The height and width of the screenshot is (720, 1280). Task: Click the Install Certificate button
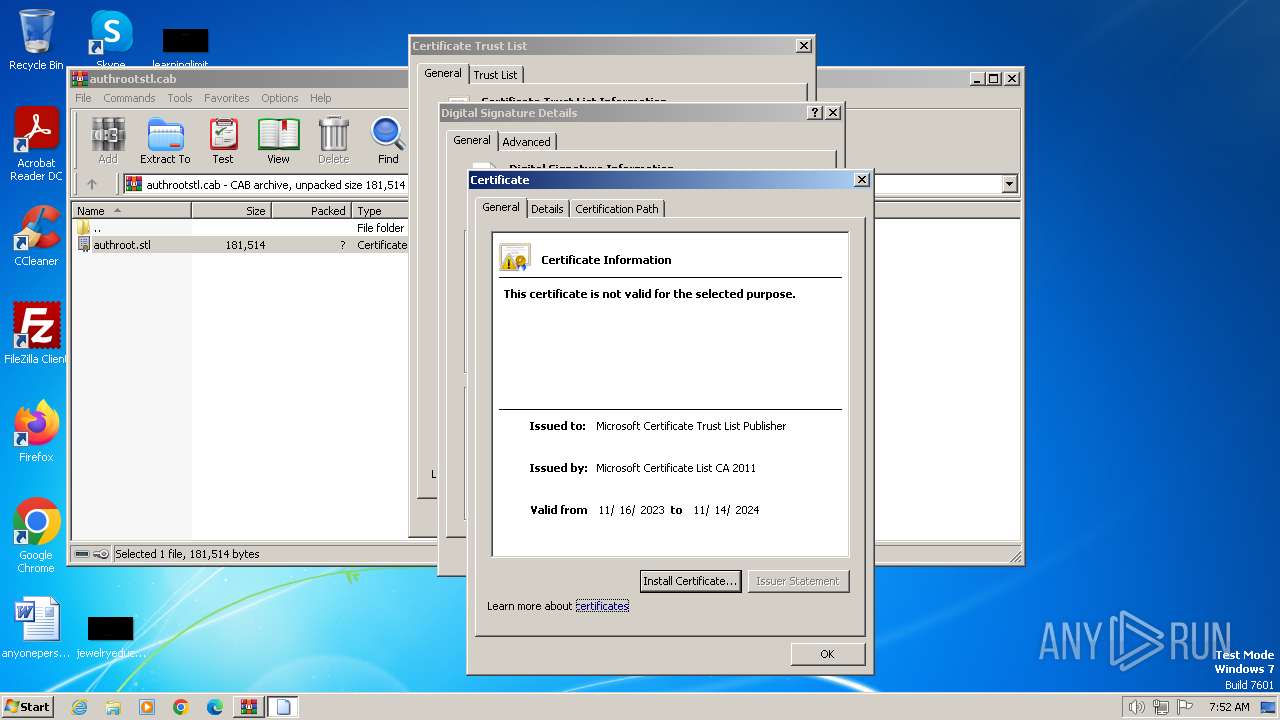click(690, 581)
